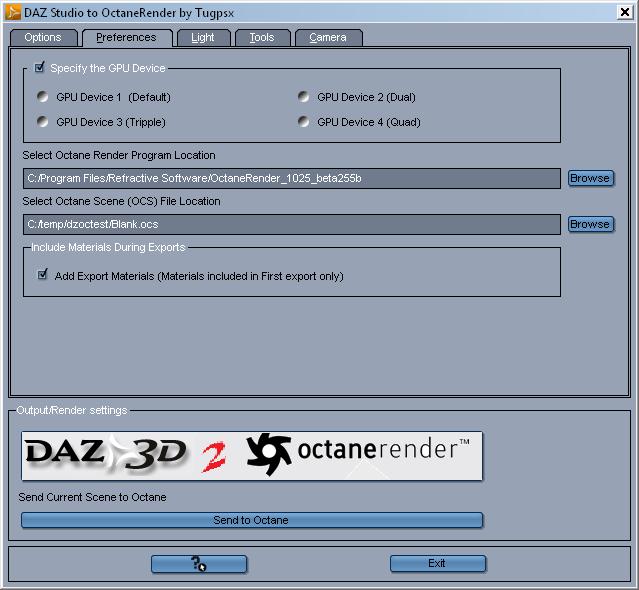The height and width of the screenshot is (590, 639).
Task: Uncheck Add Export Materials checkbox
Action: [42, 275]
